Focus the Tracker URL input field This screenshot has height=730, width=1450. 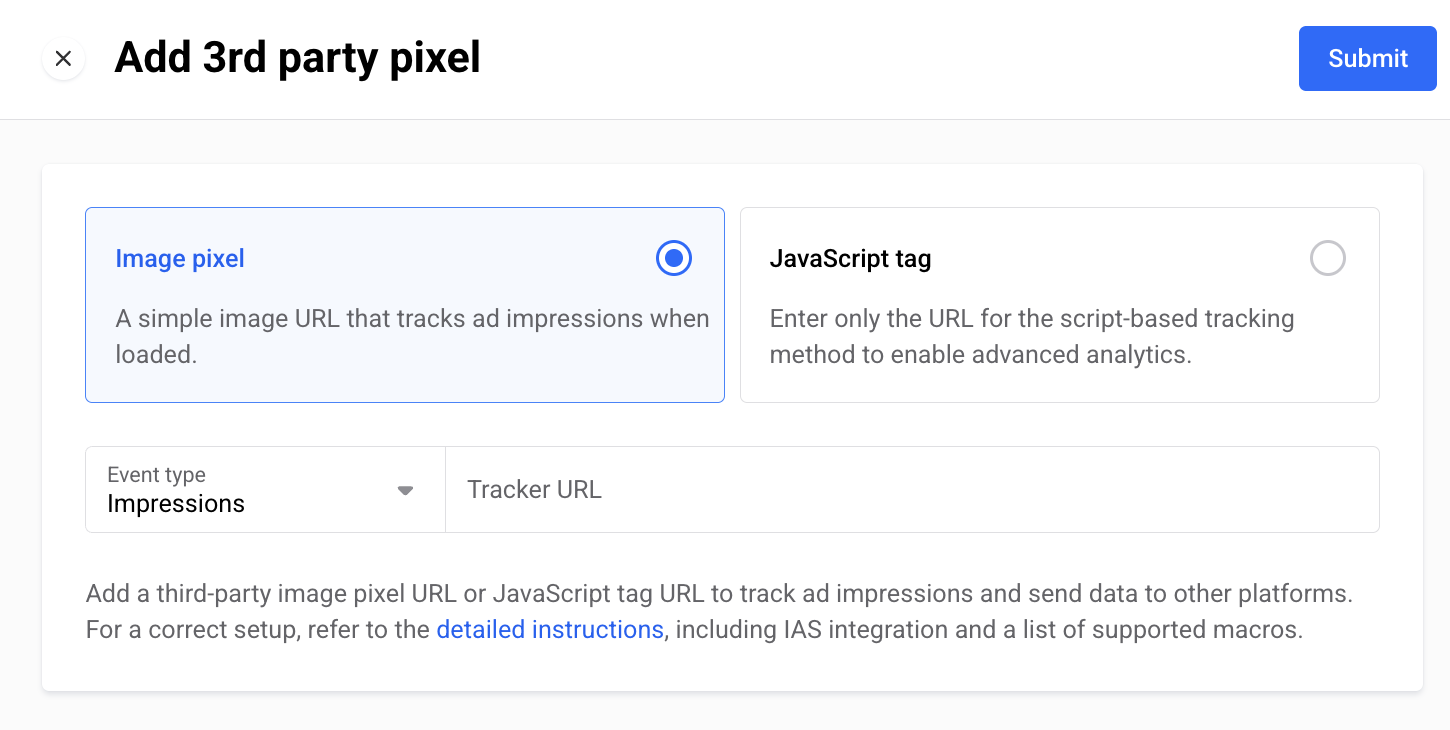(911, 490)
